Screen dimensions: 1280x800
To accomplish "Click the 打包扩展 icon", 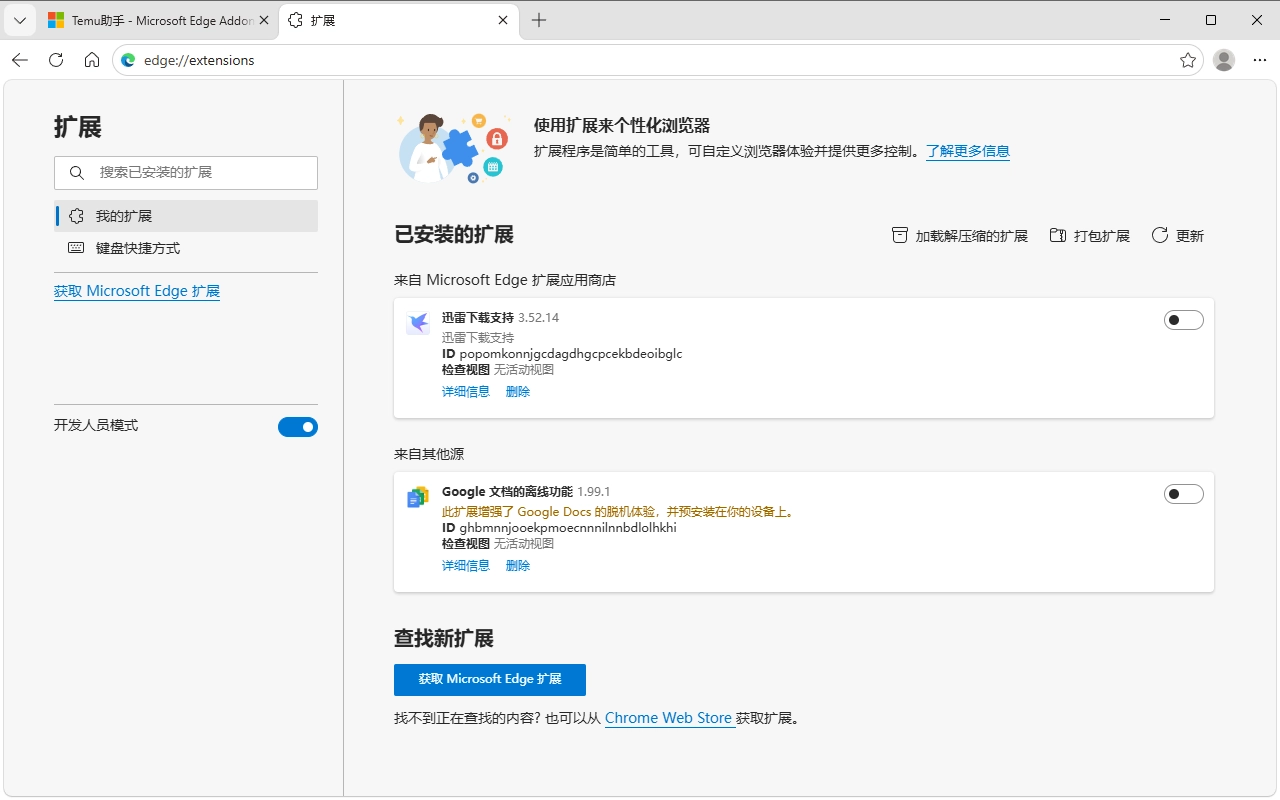I will [x=1057, y=235].
